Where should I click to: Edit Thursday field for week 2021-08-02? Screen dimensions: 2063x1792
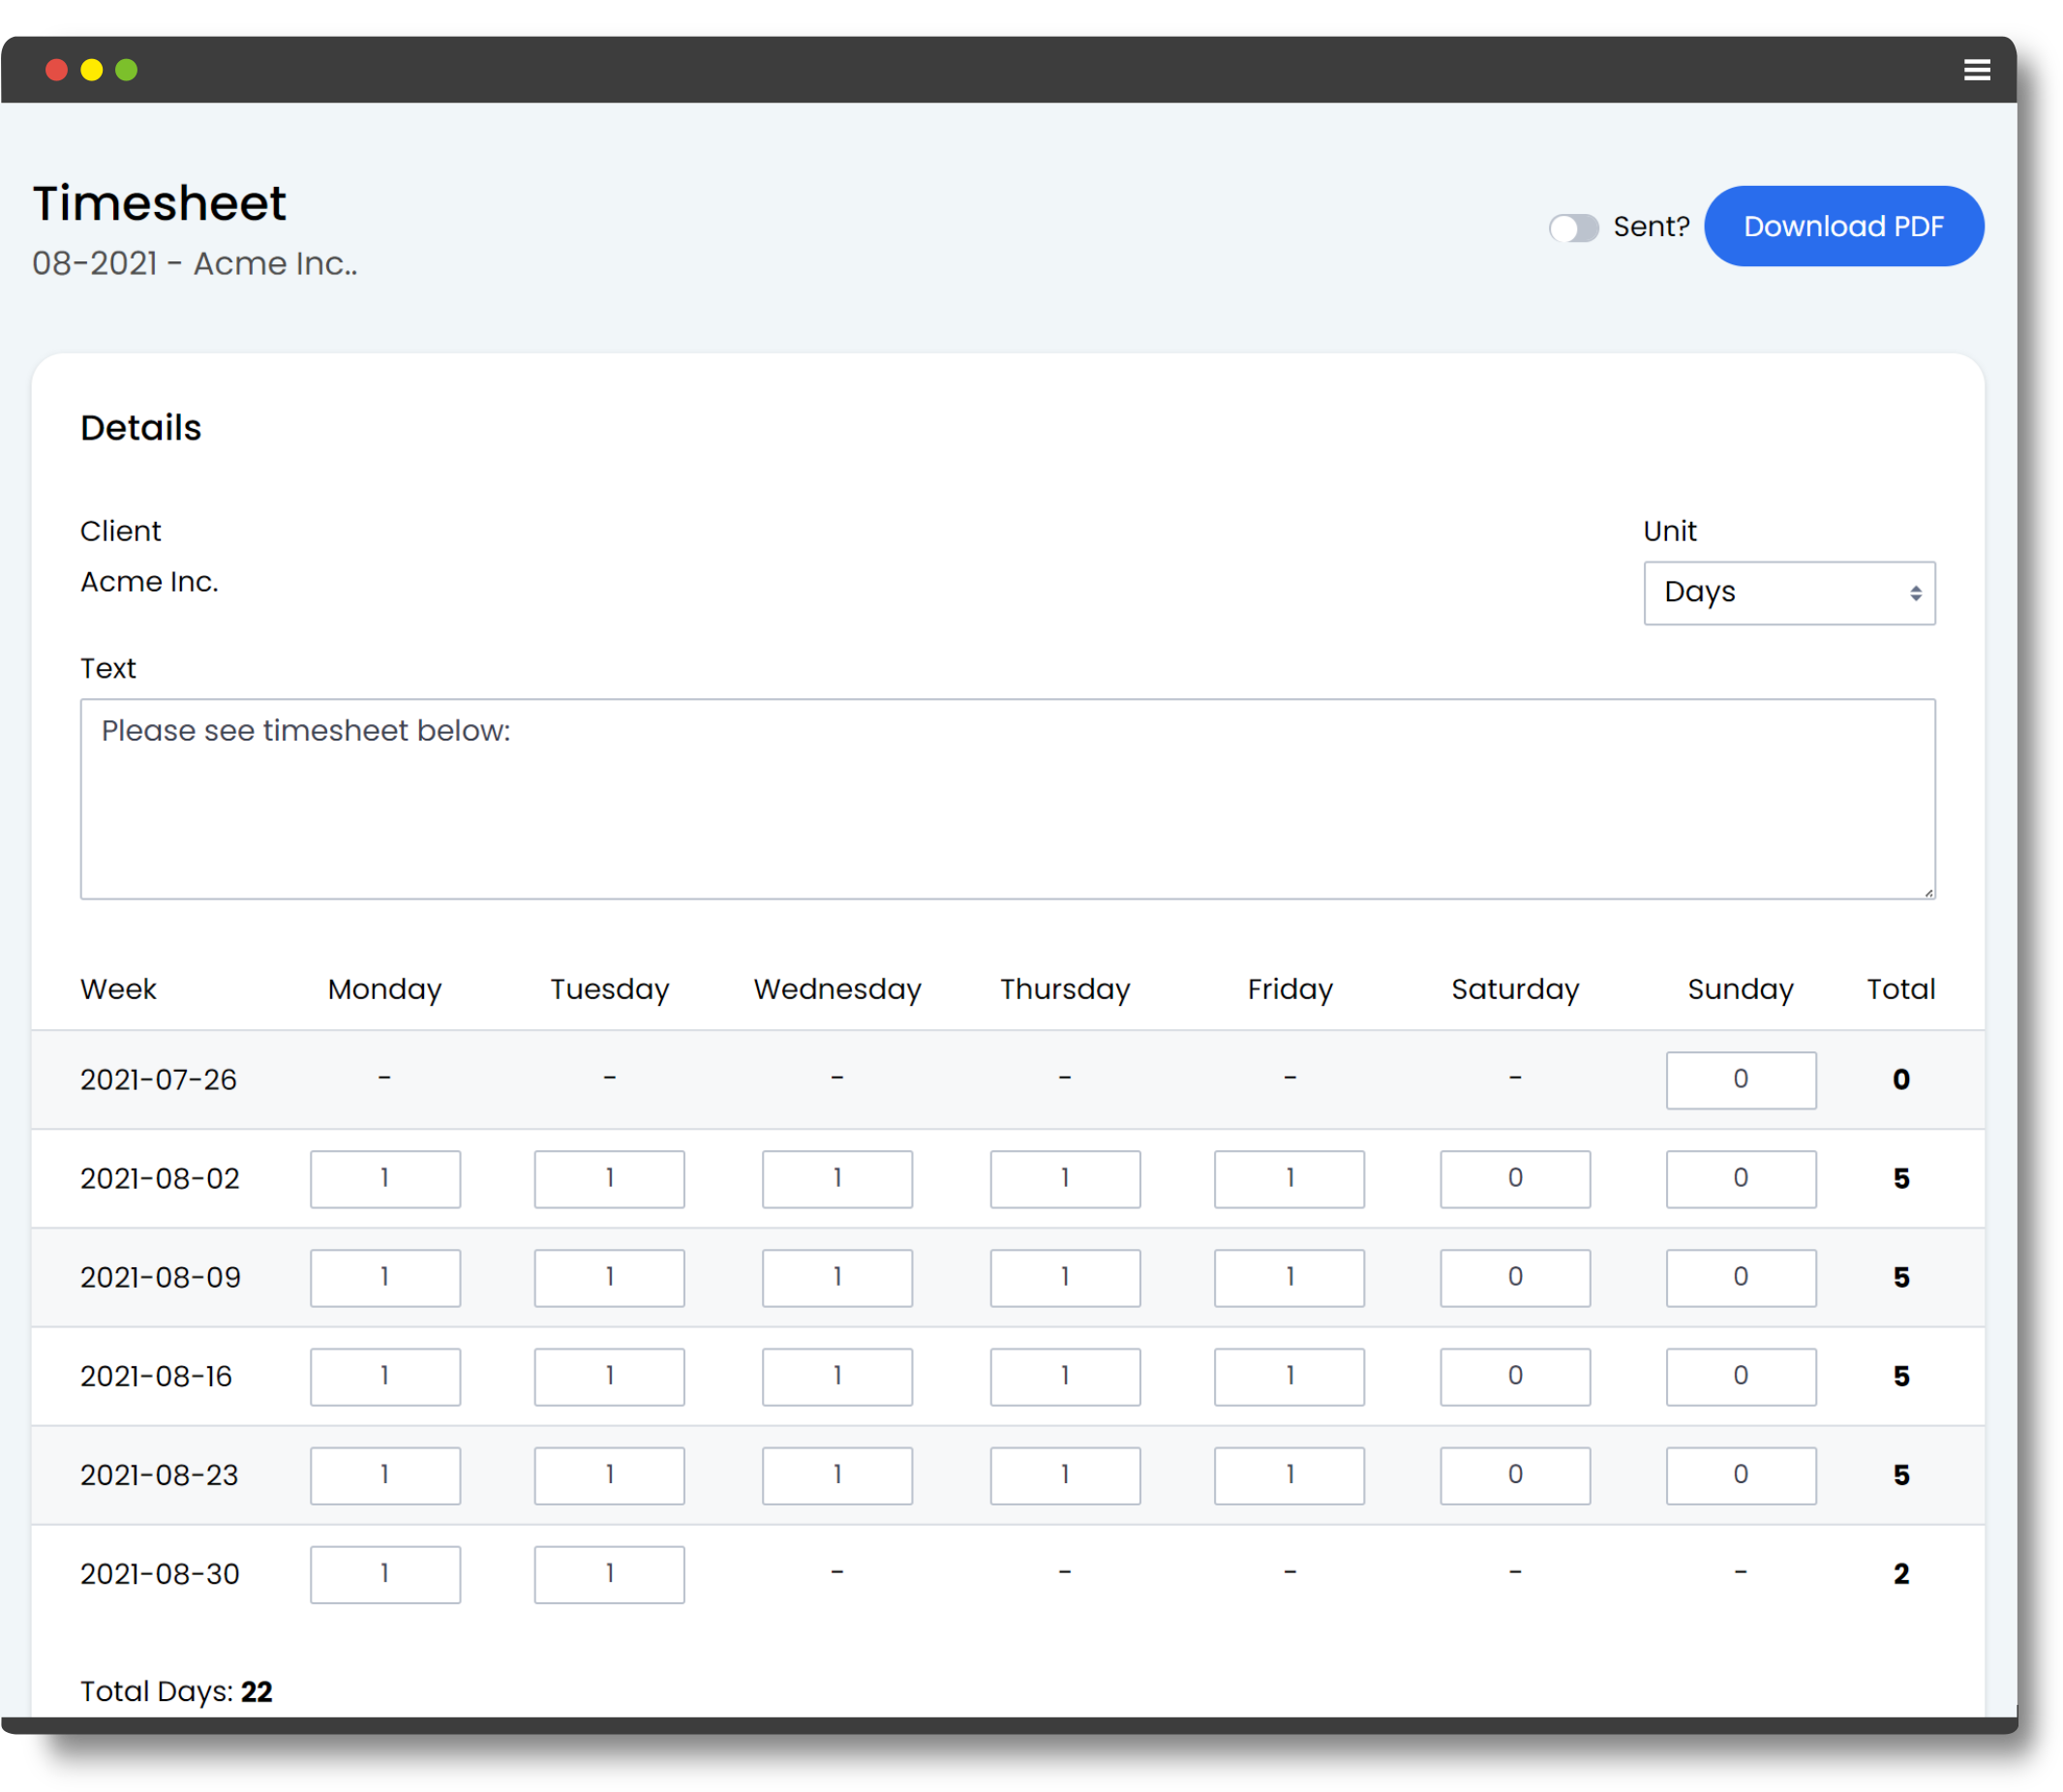[x=1065, y=1179]
